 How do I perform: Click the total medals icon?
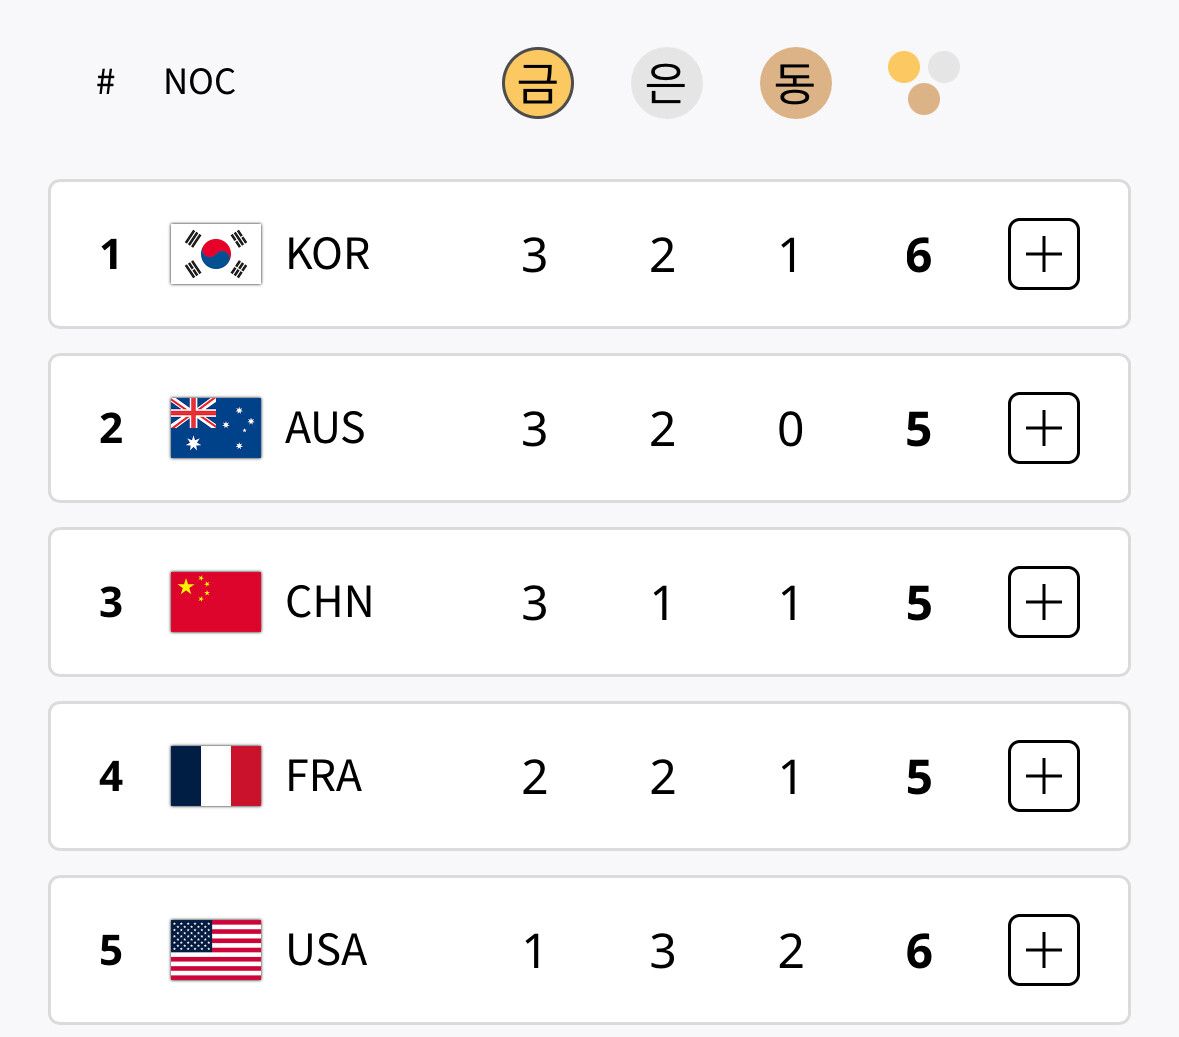(x=923, y=83)
